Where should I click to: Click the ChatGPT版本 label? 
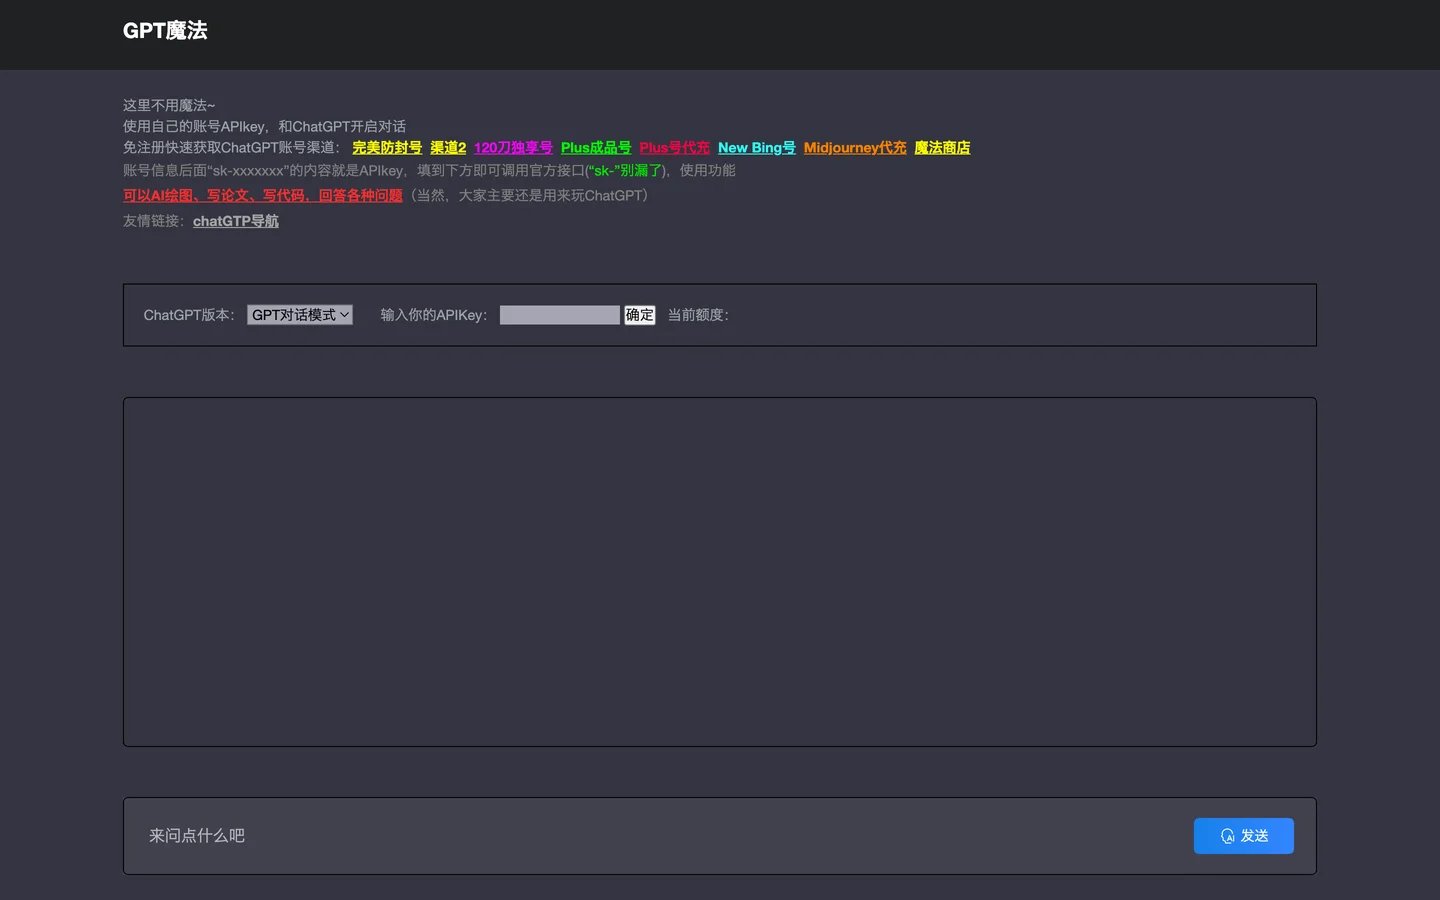tap(190, 315)
